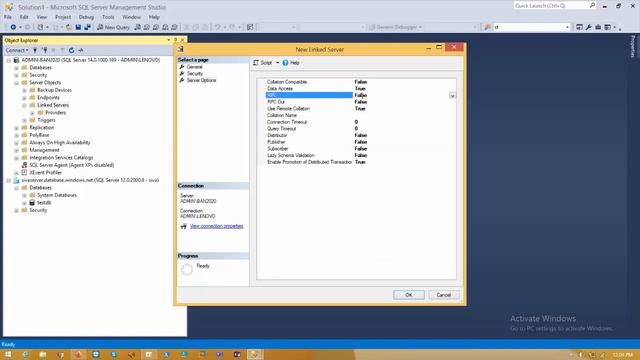This screenshot has width=640, height=360.
Task: Click the Script icon in New Linked Server dialog
Action: (262, 63)
